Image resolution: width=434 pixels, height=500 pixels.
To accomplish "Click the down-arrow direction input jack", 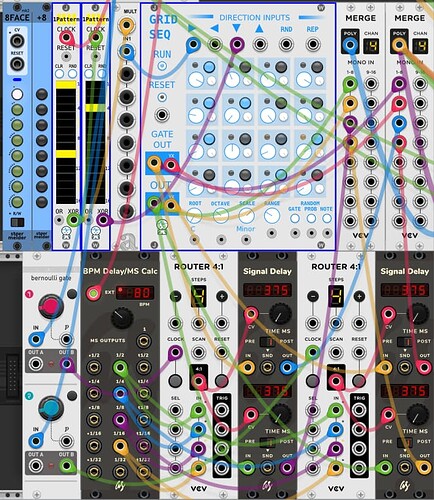I will pos(237,44).
